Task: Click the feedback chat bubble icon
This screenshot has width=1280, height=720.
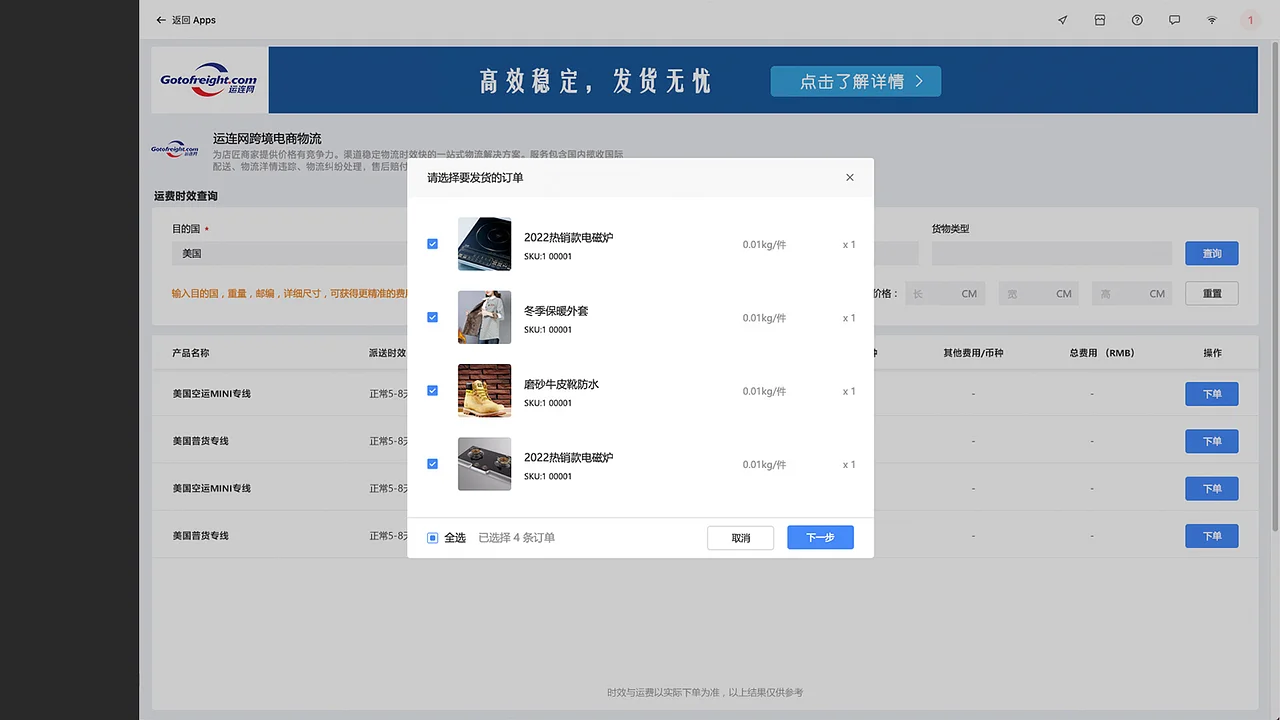Action: click(x=1175, y=20)
